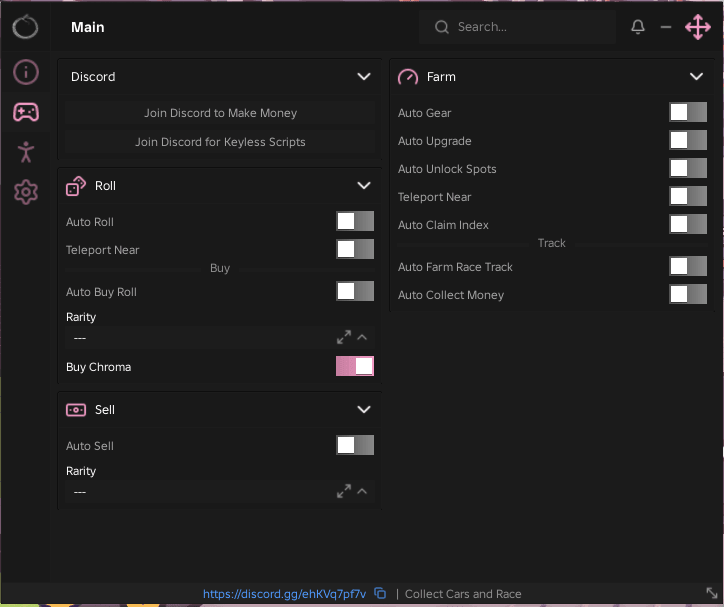
Task: Enable Auto Unlock Spots
Action: 688,168
